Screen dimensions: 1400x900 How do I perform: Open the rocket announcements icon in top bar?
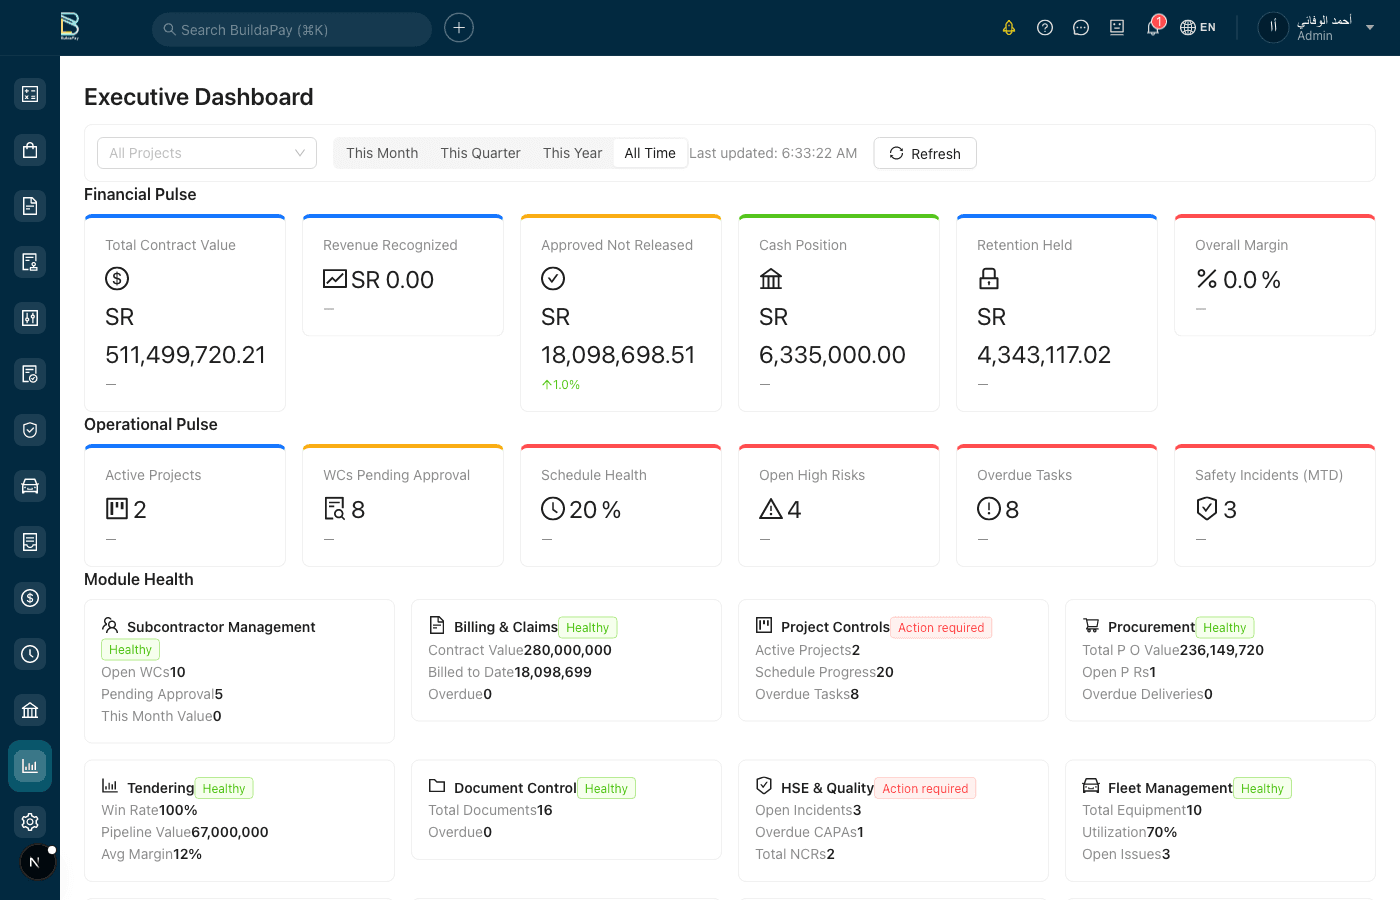point(1008,27)
